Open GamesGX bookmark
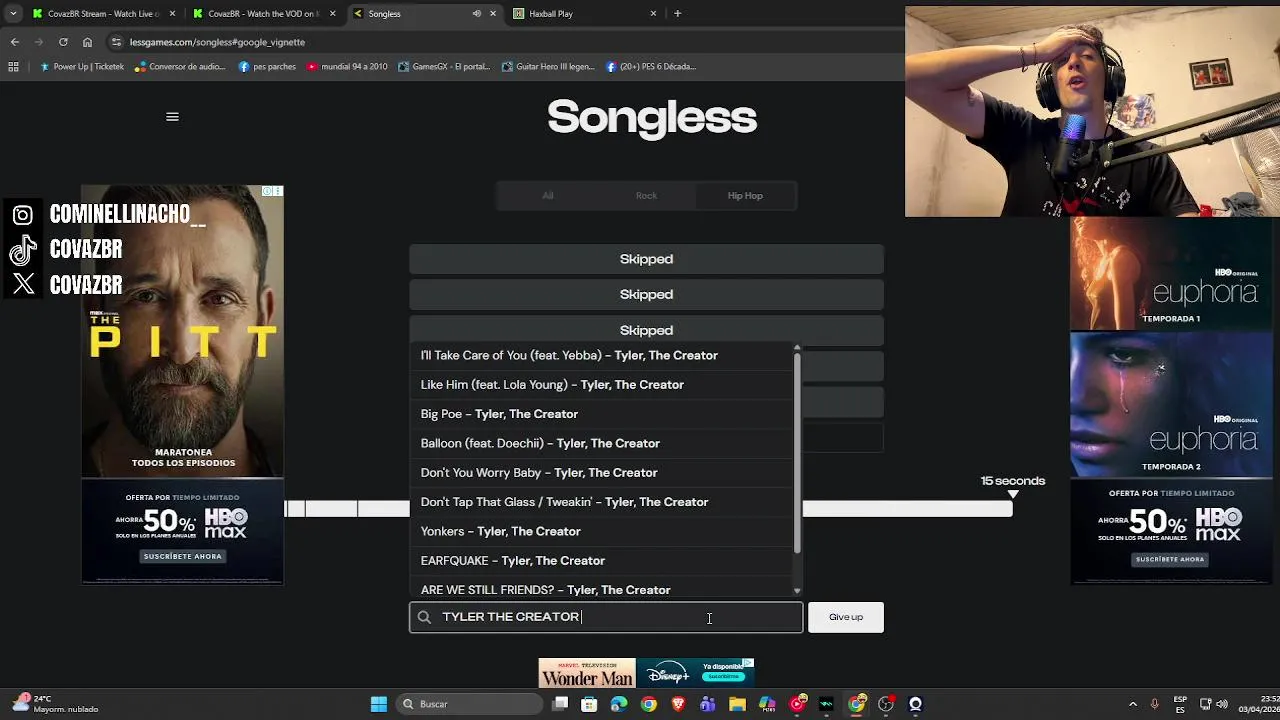This screenshot has width=1280, height=720. (444, 67)
